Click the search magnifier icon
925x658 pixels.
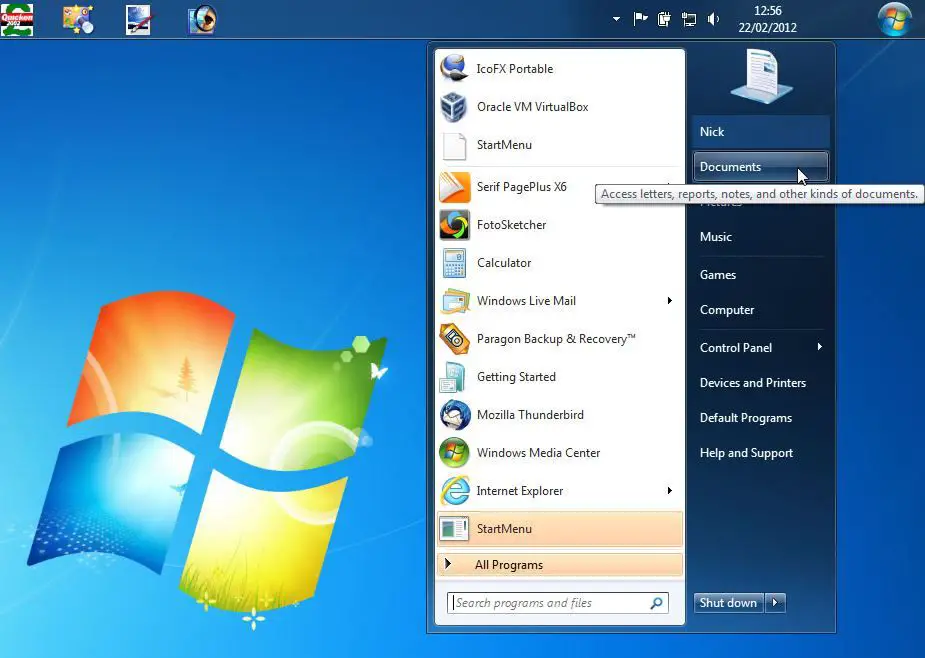pyautogui.click(x=657, y=603)
